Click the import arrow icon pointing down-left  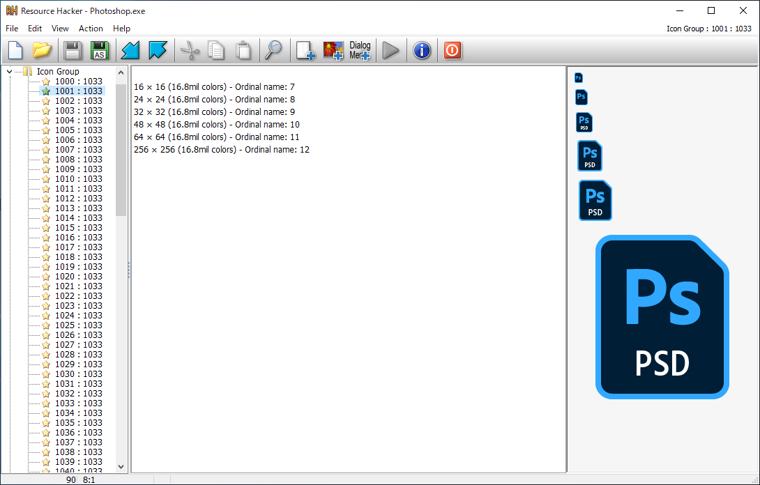130,50
